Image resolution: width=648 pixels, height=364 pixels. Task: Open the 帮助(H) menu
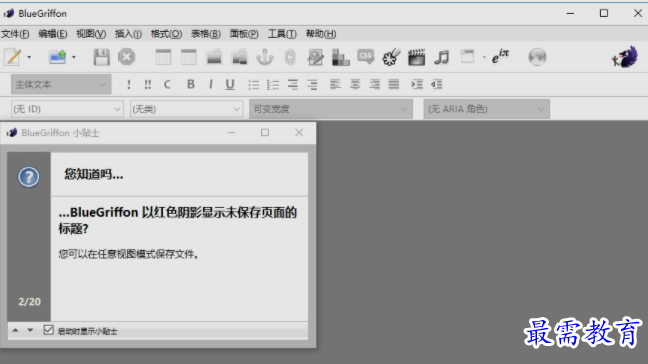click(321, 34)
